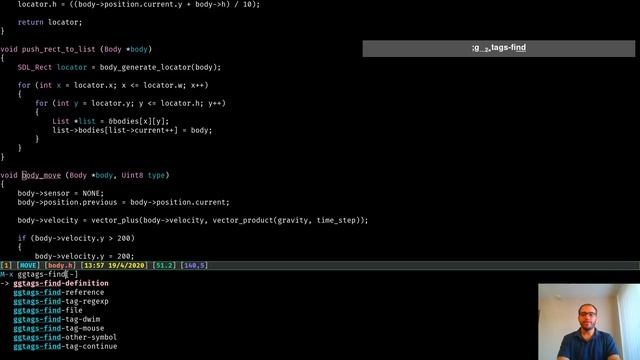
Task: Choose the ggtags-find-tag-dwim command
Action: click(56, 319)
